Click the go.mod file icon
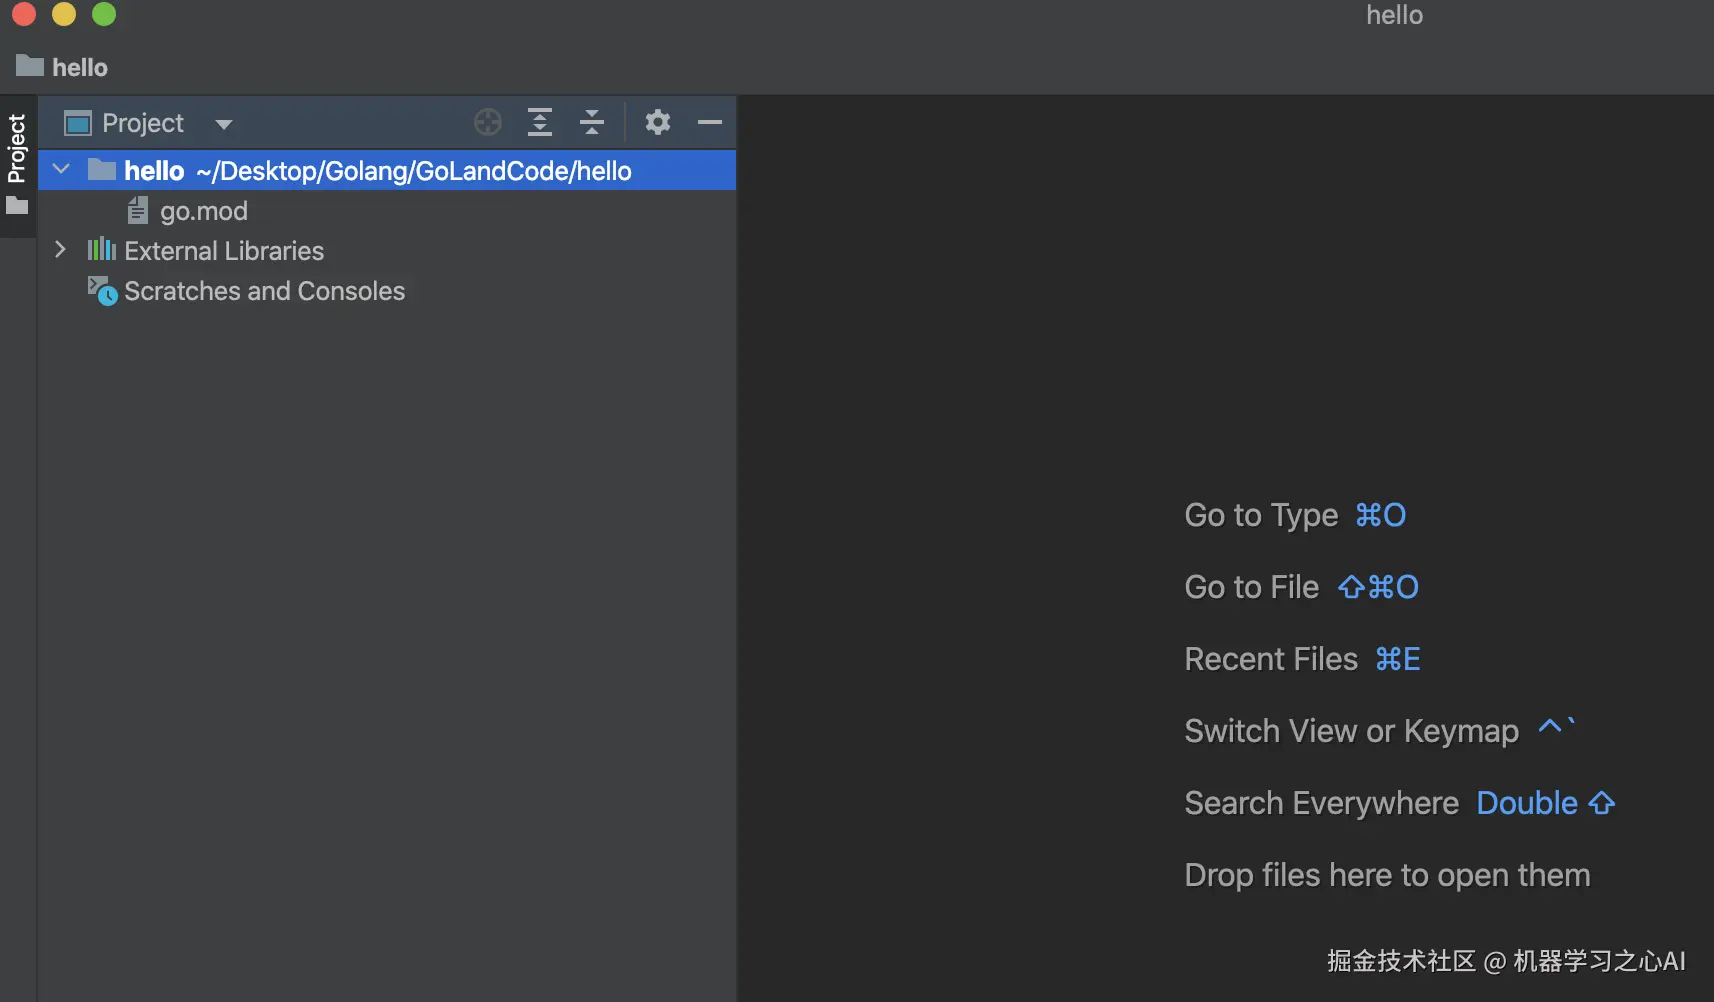The width and height of the screenshot is (1714, 1002). click(x=138, y=211)
